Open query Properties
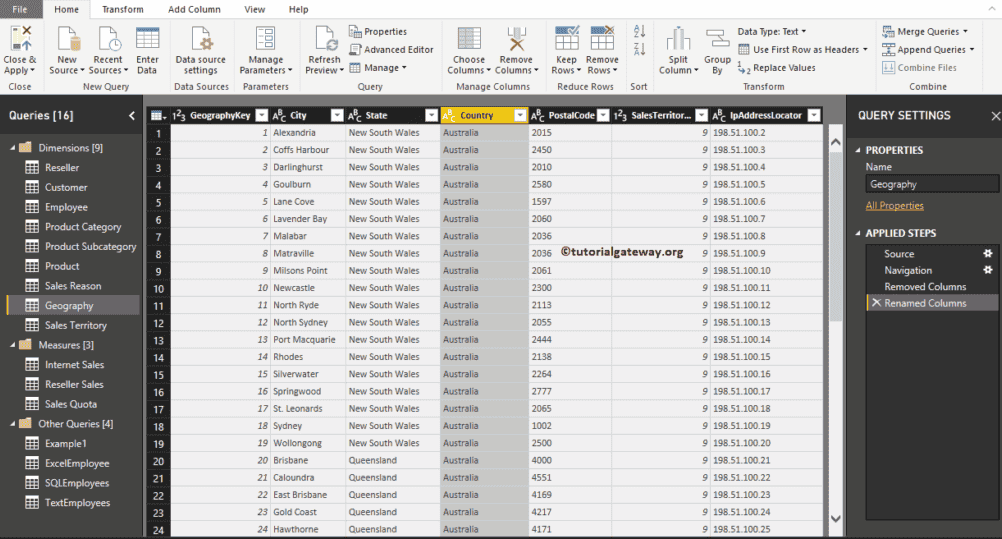 point(378,31)
